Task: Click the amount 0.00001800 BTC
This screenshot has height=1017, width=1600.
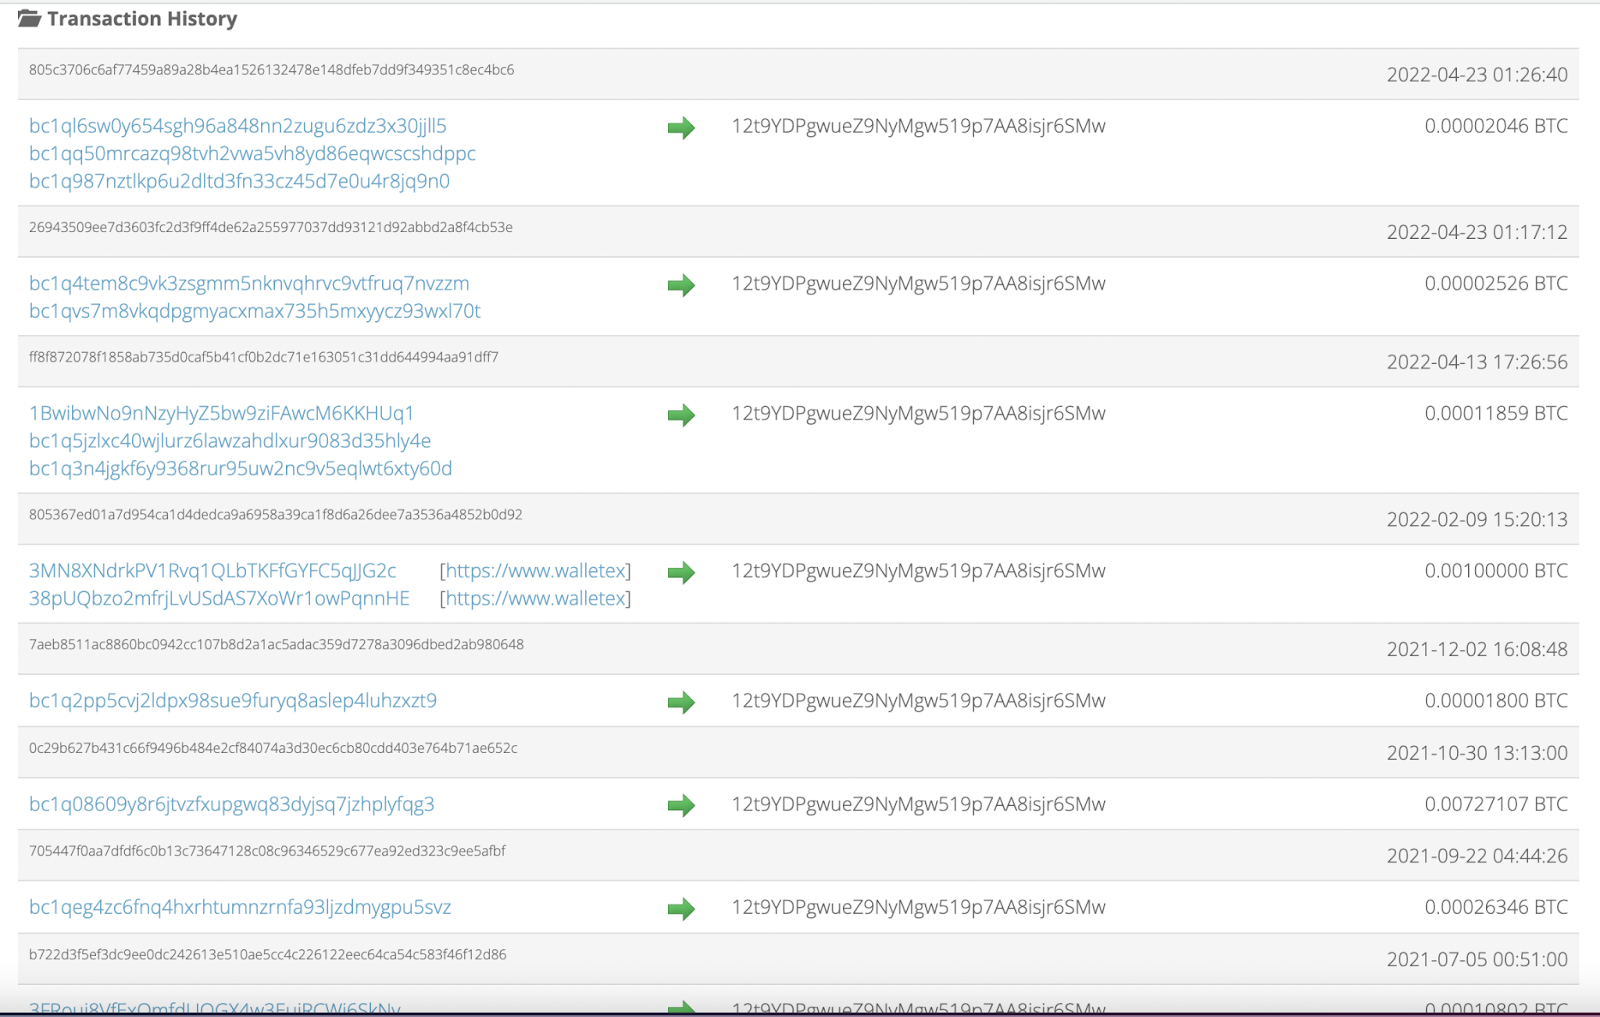Action: (1496, 701)
